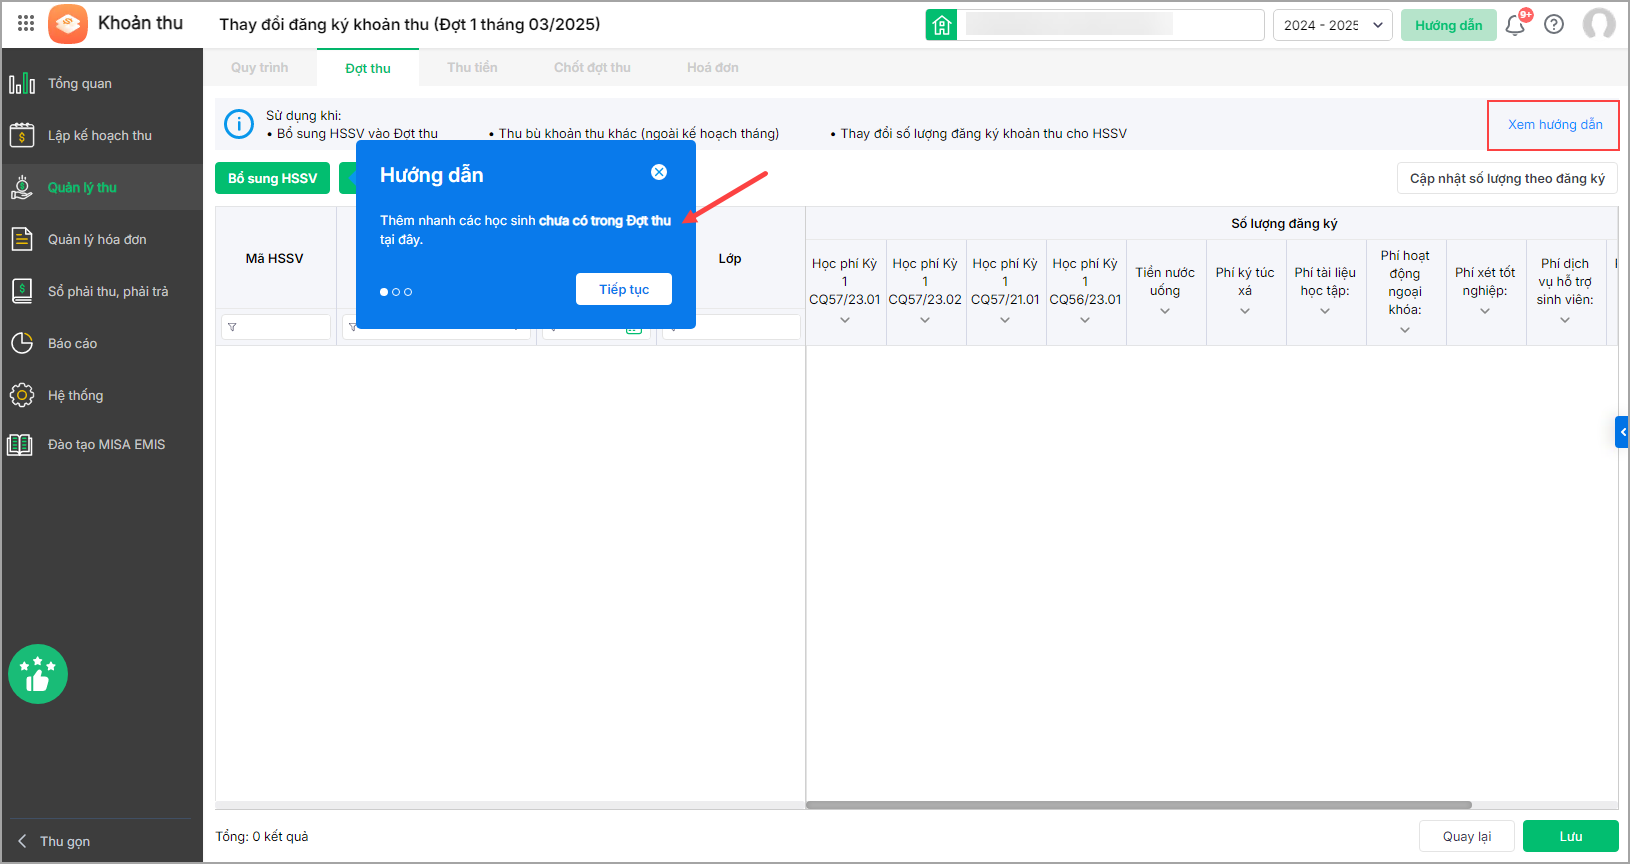Expand Phí hoạt động ngoại khóa chevron
The width and height of the screenshot is (1630, 864).
1405,330
